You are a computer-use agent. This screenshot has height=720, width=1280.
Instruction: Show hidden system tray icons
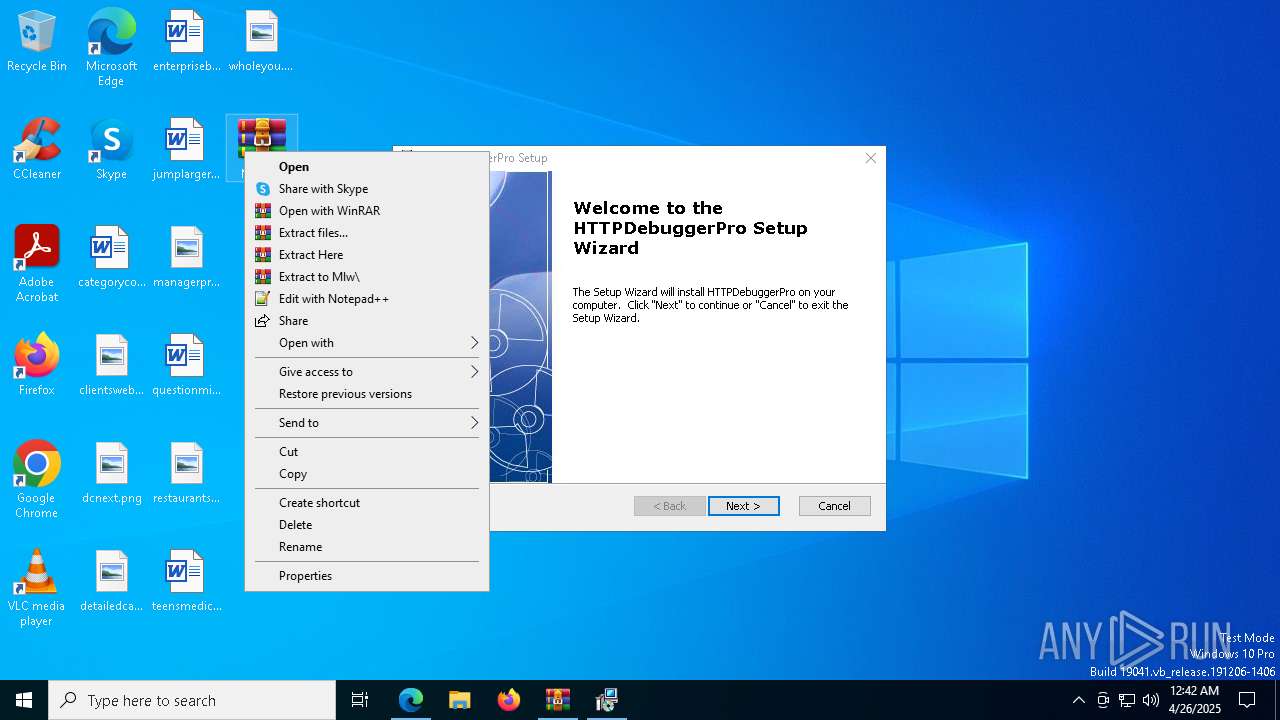1078,700
